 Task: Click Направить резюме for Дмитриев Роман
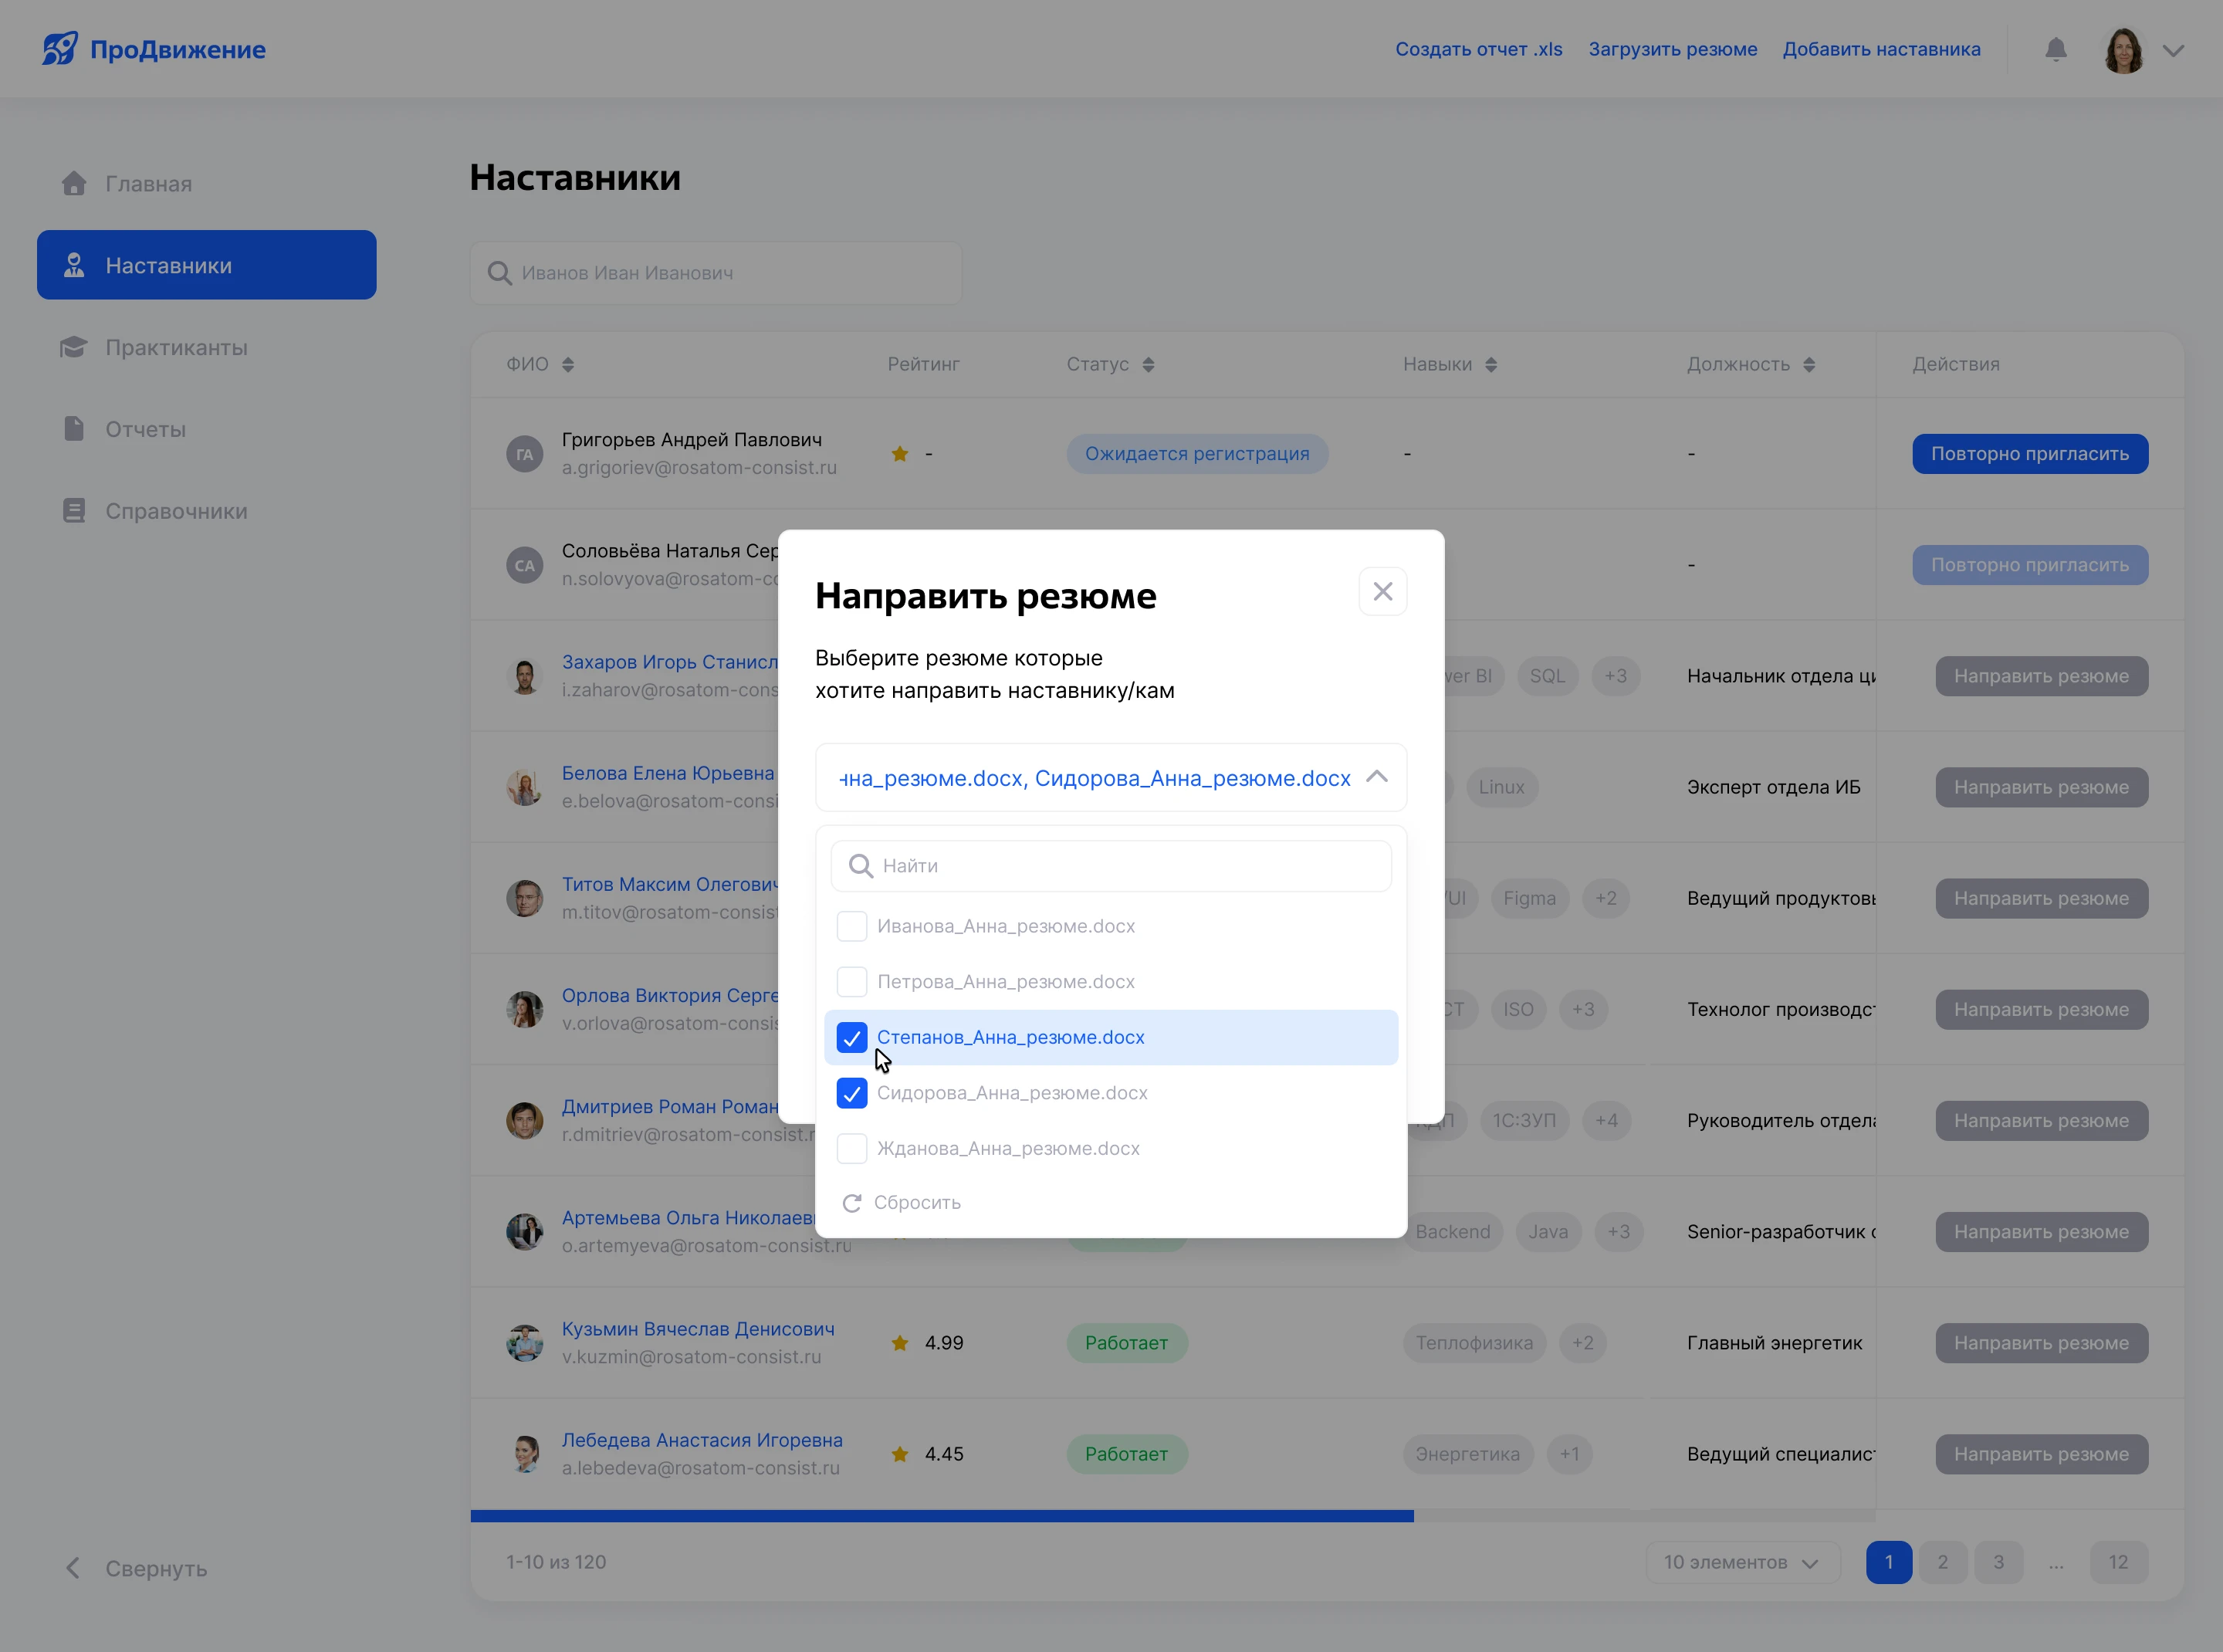point(2041,1121)
